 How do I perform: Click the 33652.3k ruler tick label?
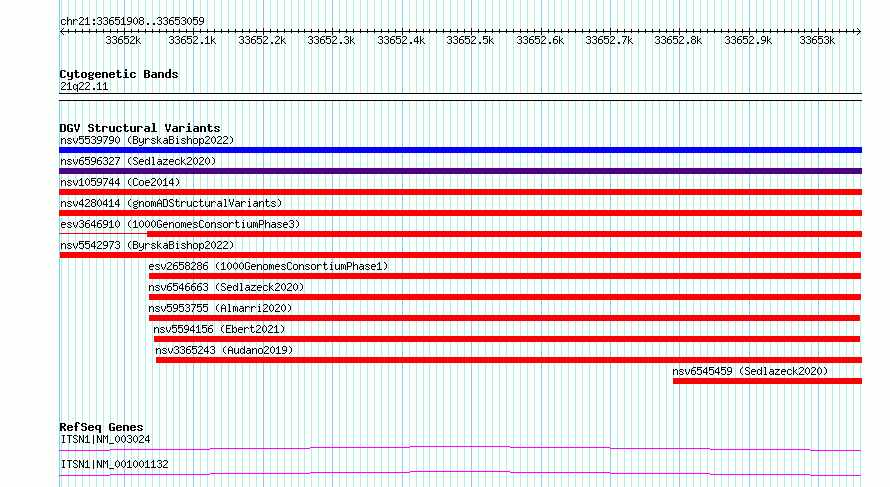[x=331, y=40]
